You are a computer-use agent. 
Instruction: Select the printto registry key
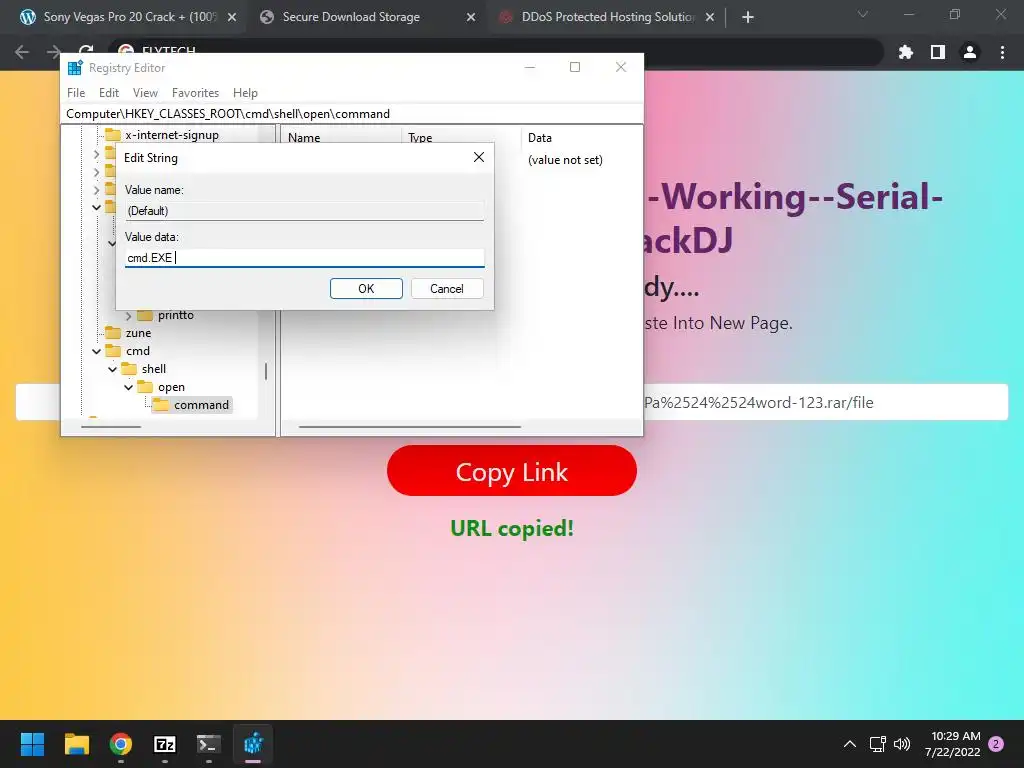pyautogui.click(x=176, y=315)
